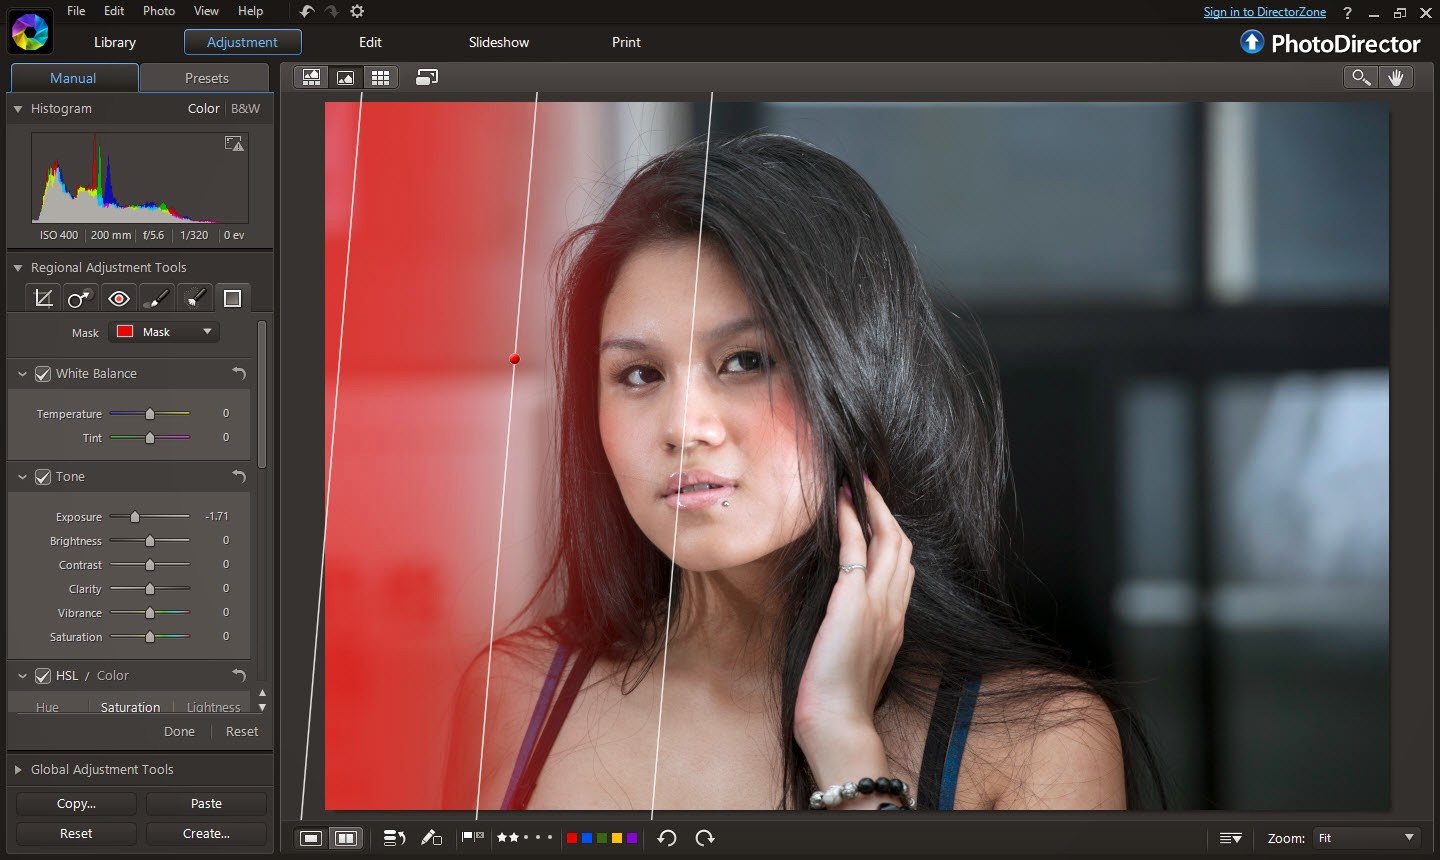The width and height of the screenshot is (1440, 860).
Task: Click the Paste button
Action: (x=206, y=803)
